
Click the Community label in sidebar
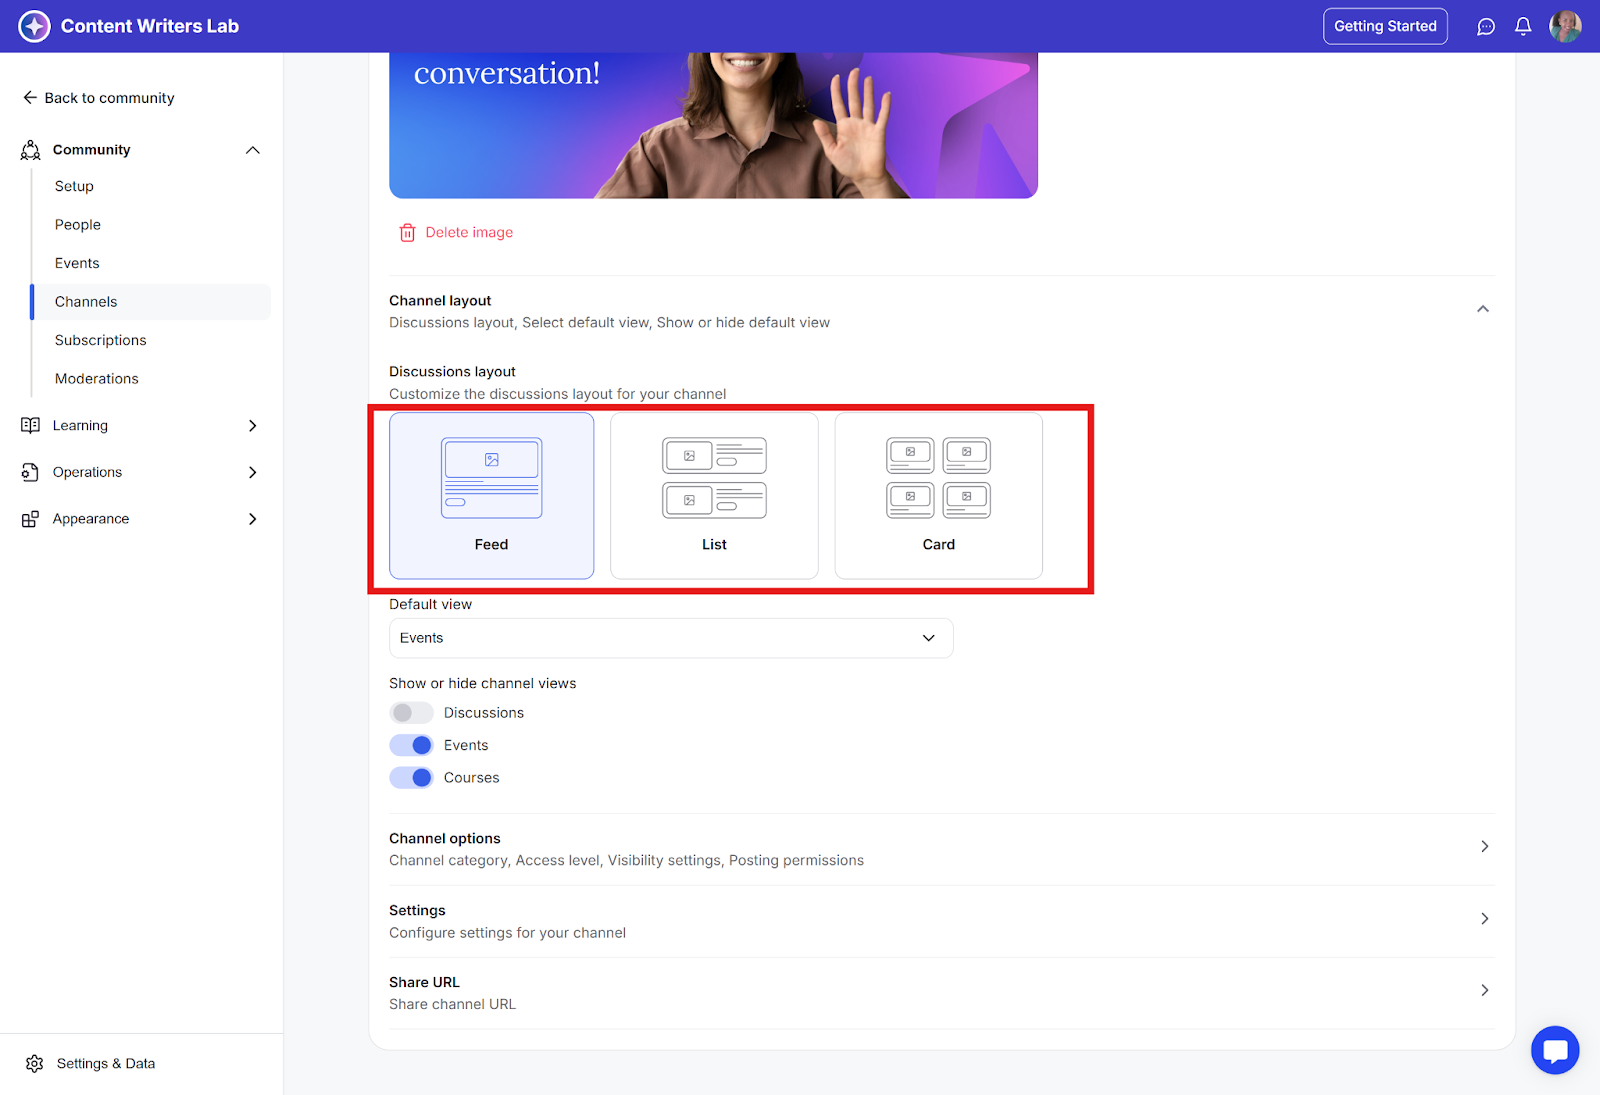[92, 150]
